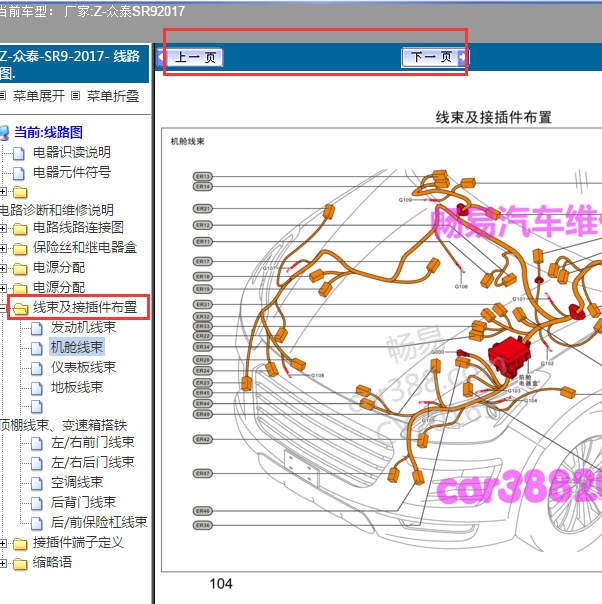Click page icon beside 后/前保险杠线束
This screenshot has height=604, width=602.
[37, 523]
